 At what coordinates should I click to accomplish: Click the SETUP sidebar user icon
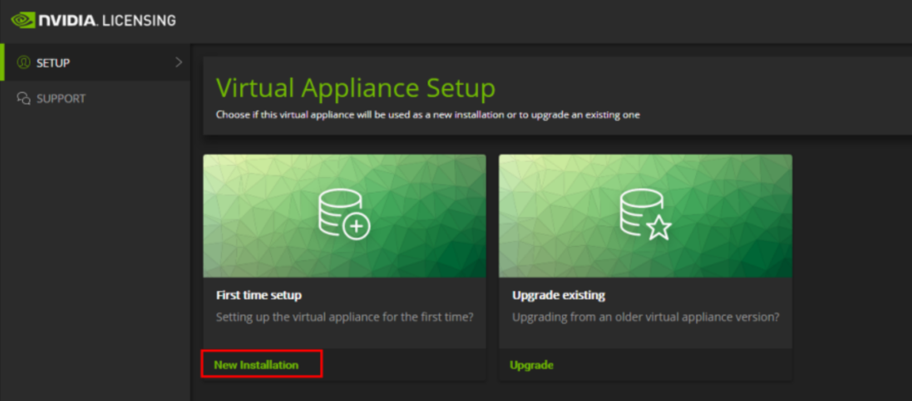(24, 63)
